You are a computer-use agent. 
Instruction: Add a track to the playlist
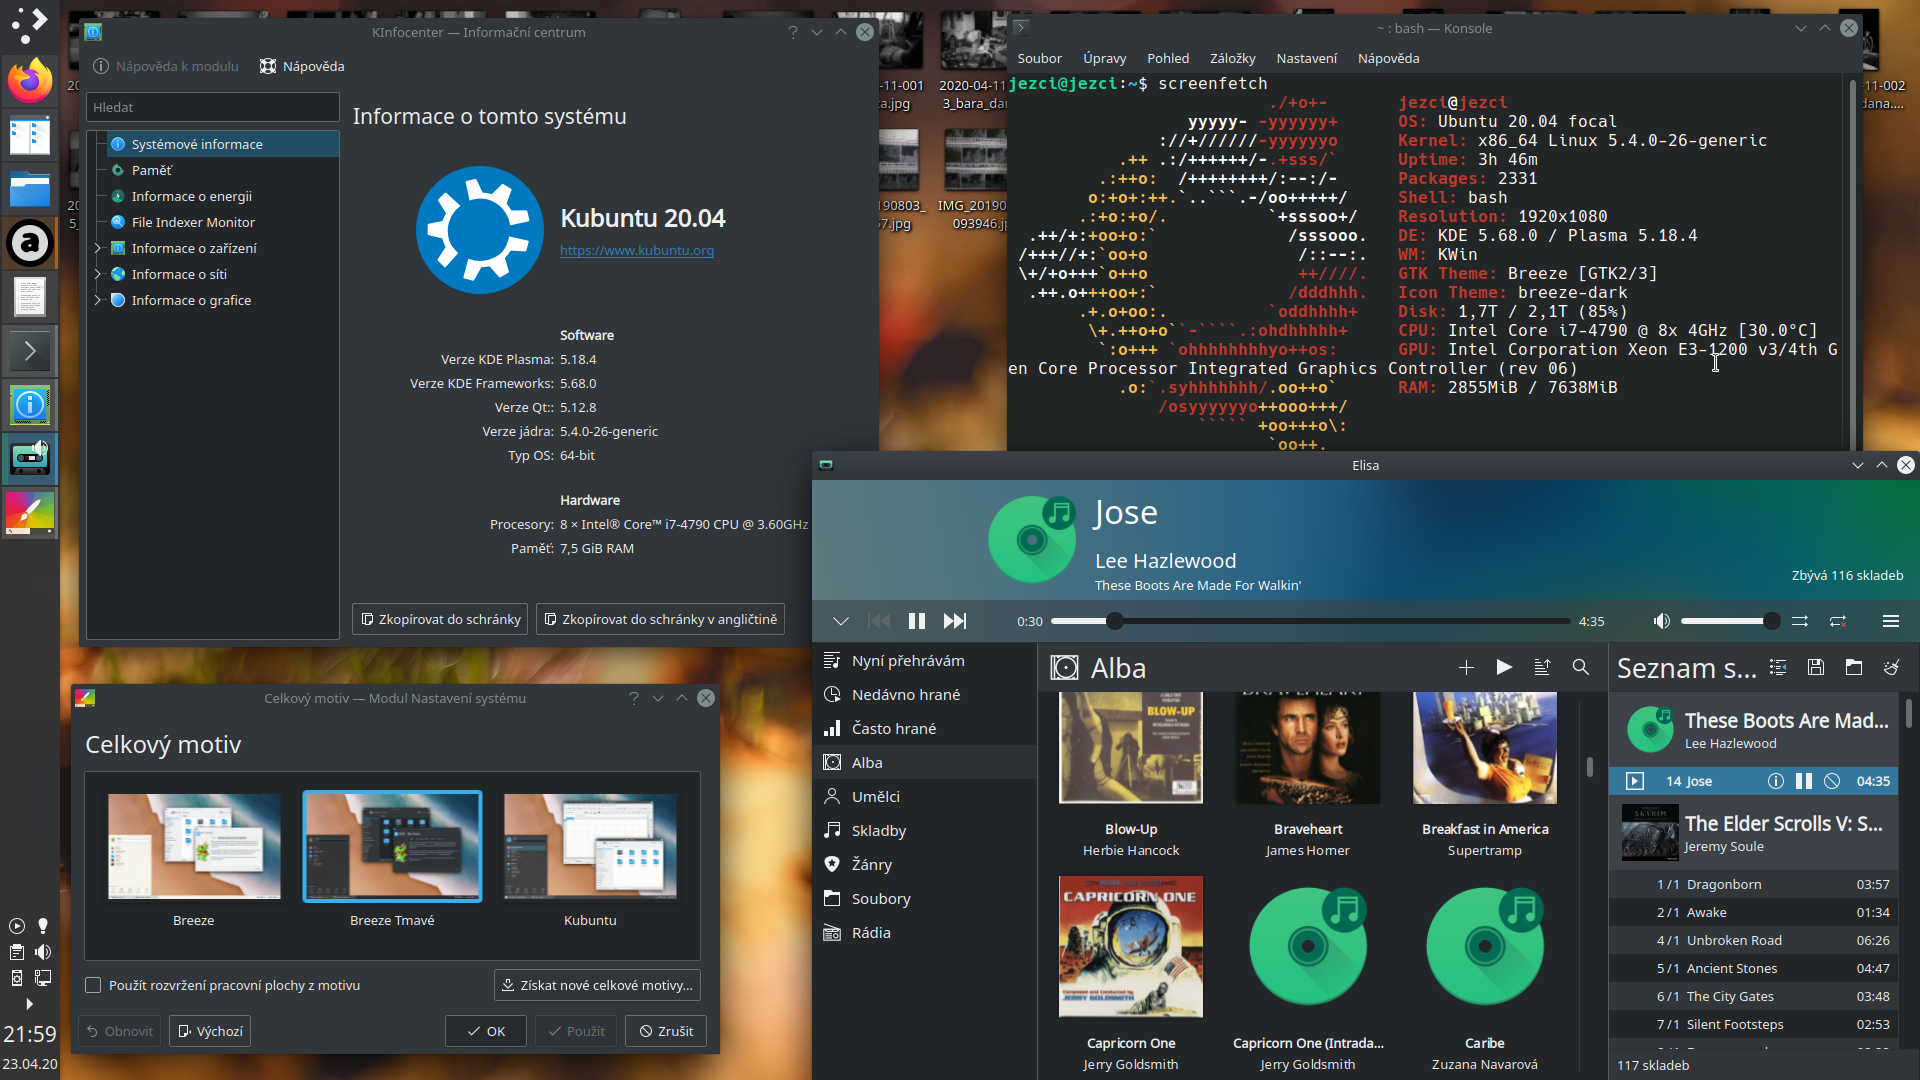pos(1466,667)
